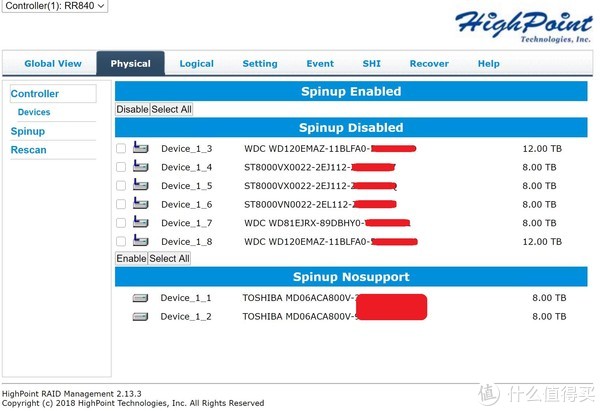The image size is (600, 411).
Task: Check the box for Device_1_4
Action: [121, 167]
